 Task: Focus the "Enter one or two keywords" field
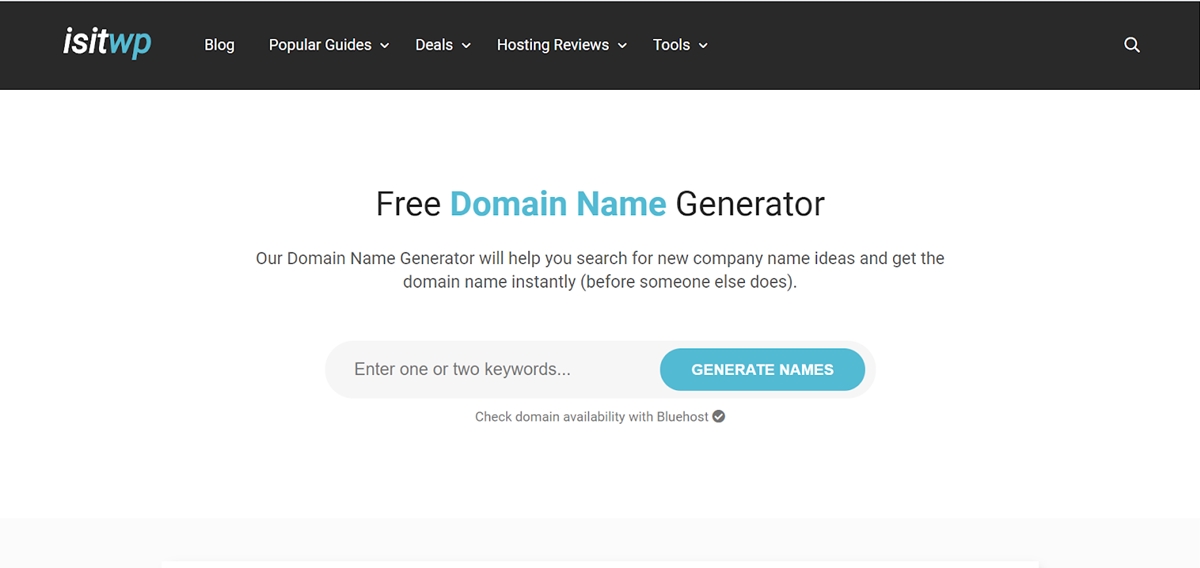tap(492, 369)
